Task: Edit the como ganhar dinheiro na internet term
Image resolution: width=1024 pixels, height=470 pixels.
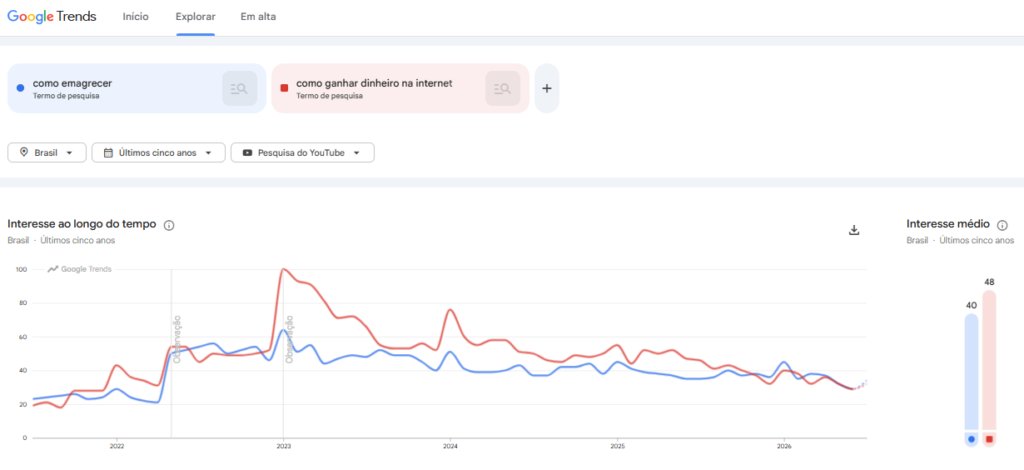Action: click(x=374, y=84)
